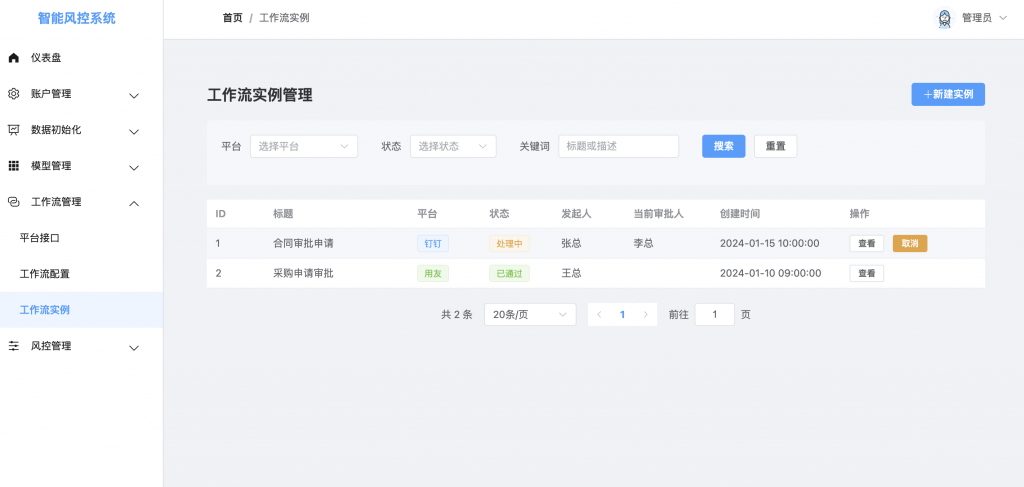This screenshot has height=487, width=1024.
Task: Expand the 数据初始化 submenu chevron
Action: (x=134, y=132)
